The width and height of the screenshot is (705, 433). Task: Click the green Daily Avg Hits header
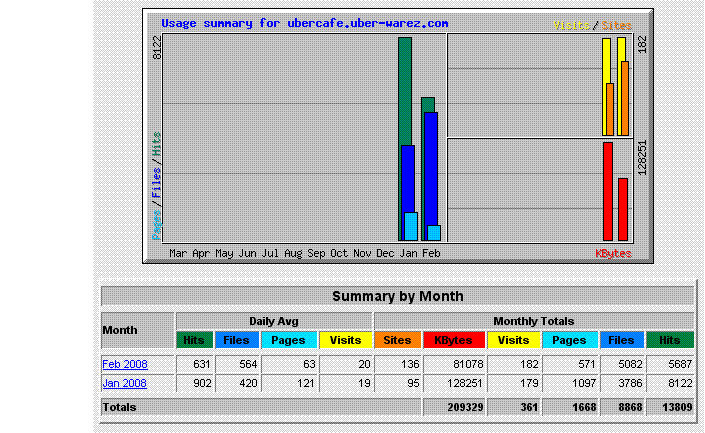click(x=194, y=340)
